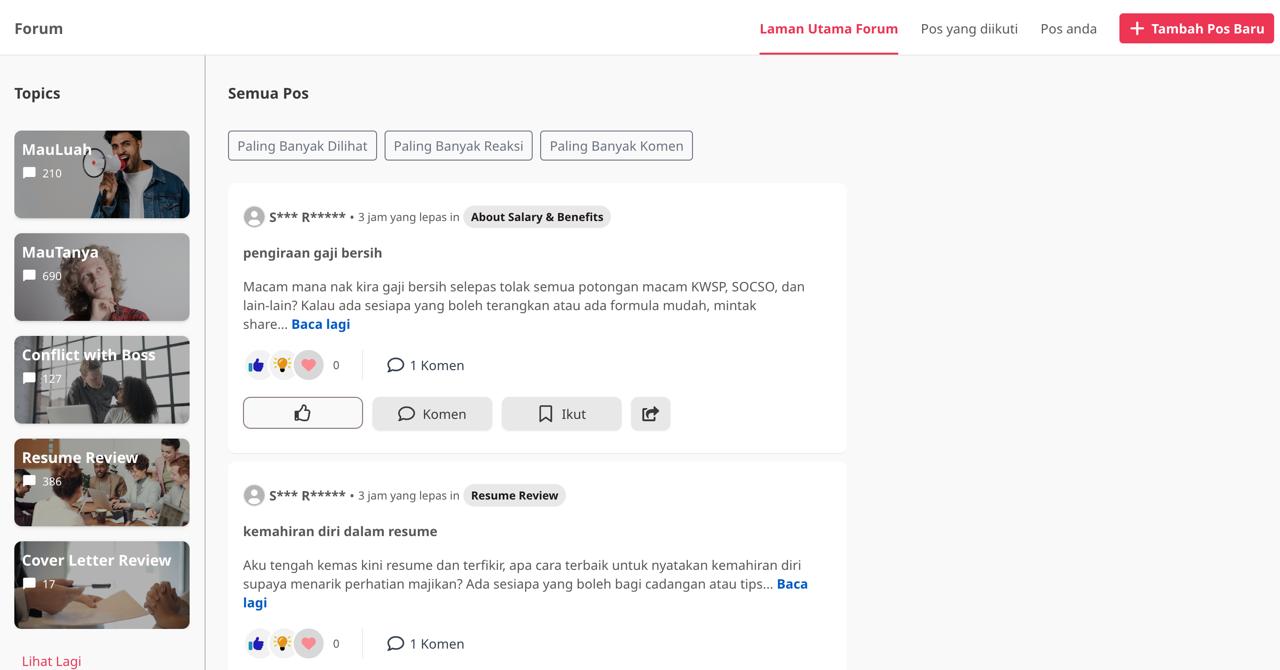Follow first post with Ikut button
The height and width of the screenshot is (670, 1280).
pos(561,413)
